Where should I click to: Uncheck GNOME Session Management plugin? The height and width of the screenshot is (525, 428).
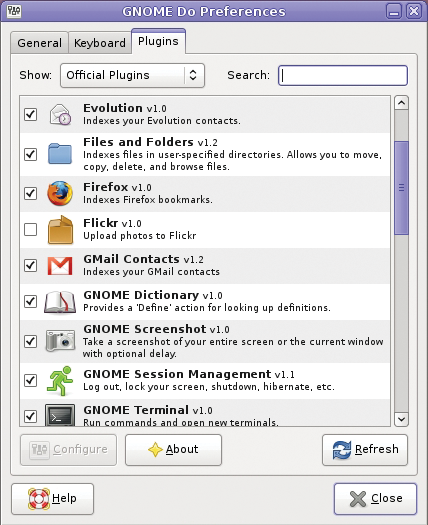click(30, 380)
